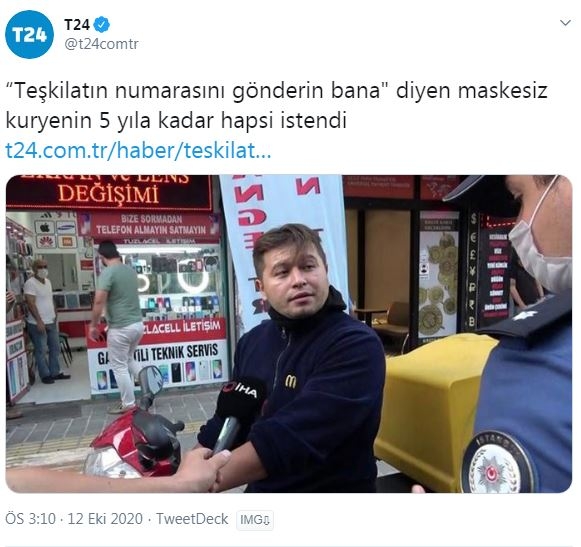Open the T24 display name
581x547 pixels.
pos(77,25)
